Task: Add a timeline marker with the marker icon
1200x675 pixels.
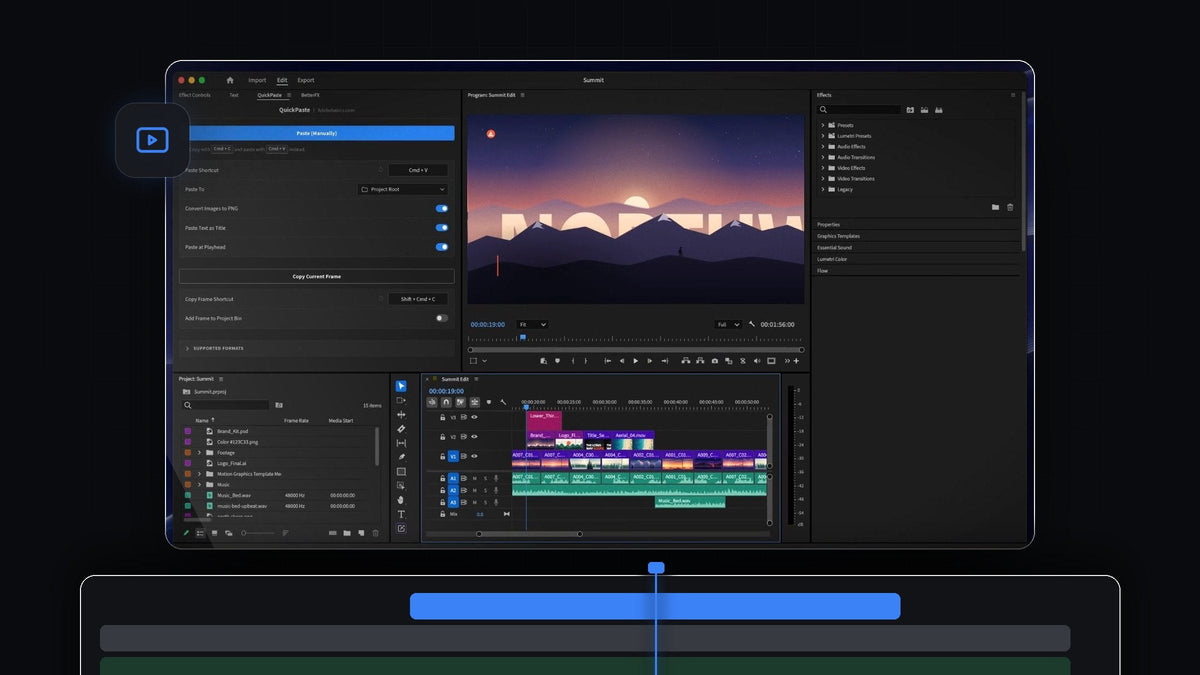Action: pyautogui.click(x=489, y=402)
